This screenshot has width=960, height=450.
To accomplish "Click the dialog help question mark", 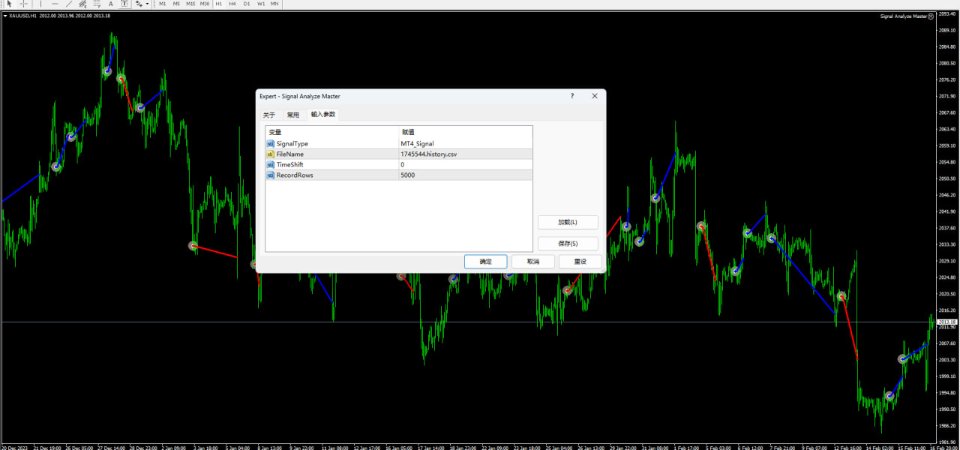I will click(572, 96).
